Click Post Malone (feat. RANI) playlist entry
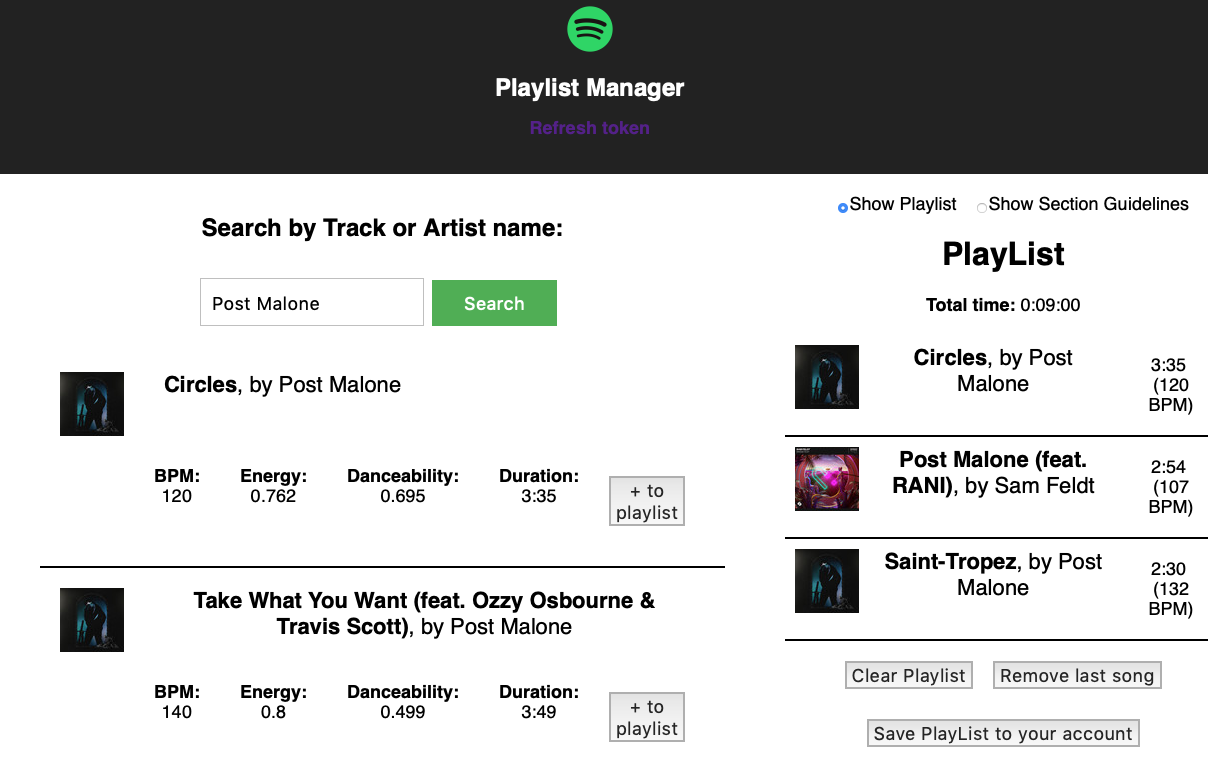The width and height of the screenshot is (1208, 774). [x=993, y=472]
